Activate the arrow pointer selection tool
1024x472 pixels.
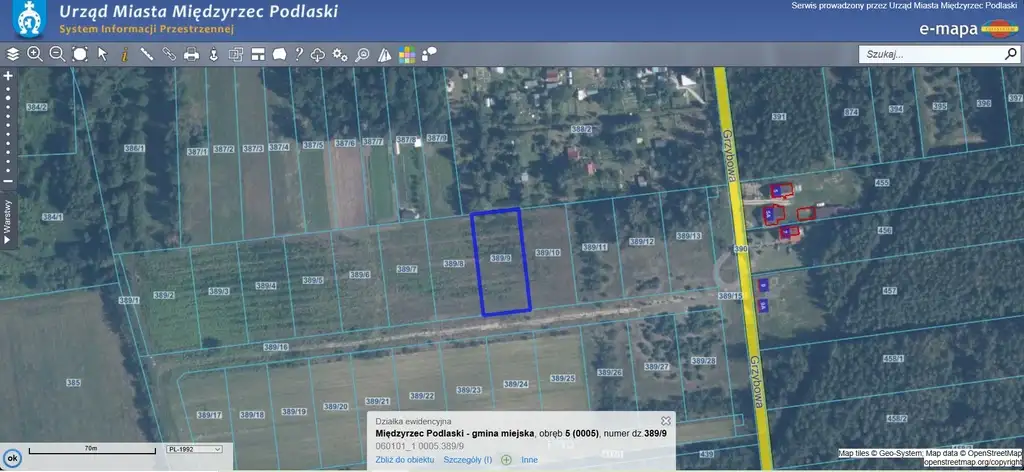101,54
